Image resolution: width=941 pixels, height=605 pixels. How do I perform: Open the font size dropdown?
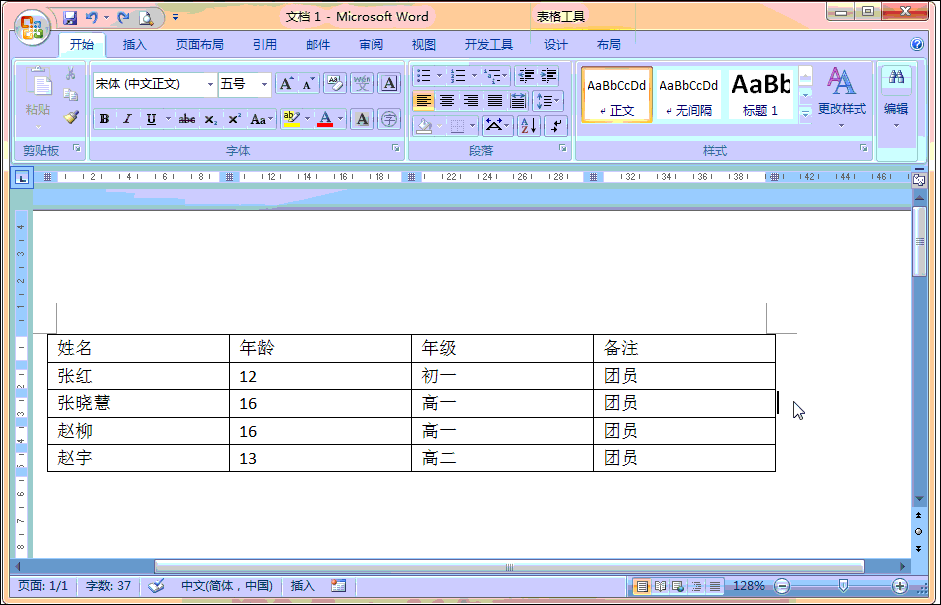point(264,84)
